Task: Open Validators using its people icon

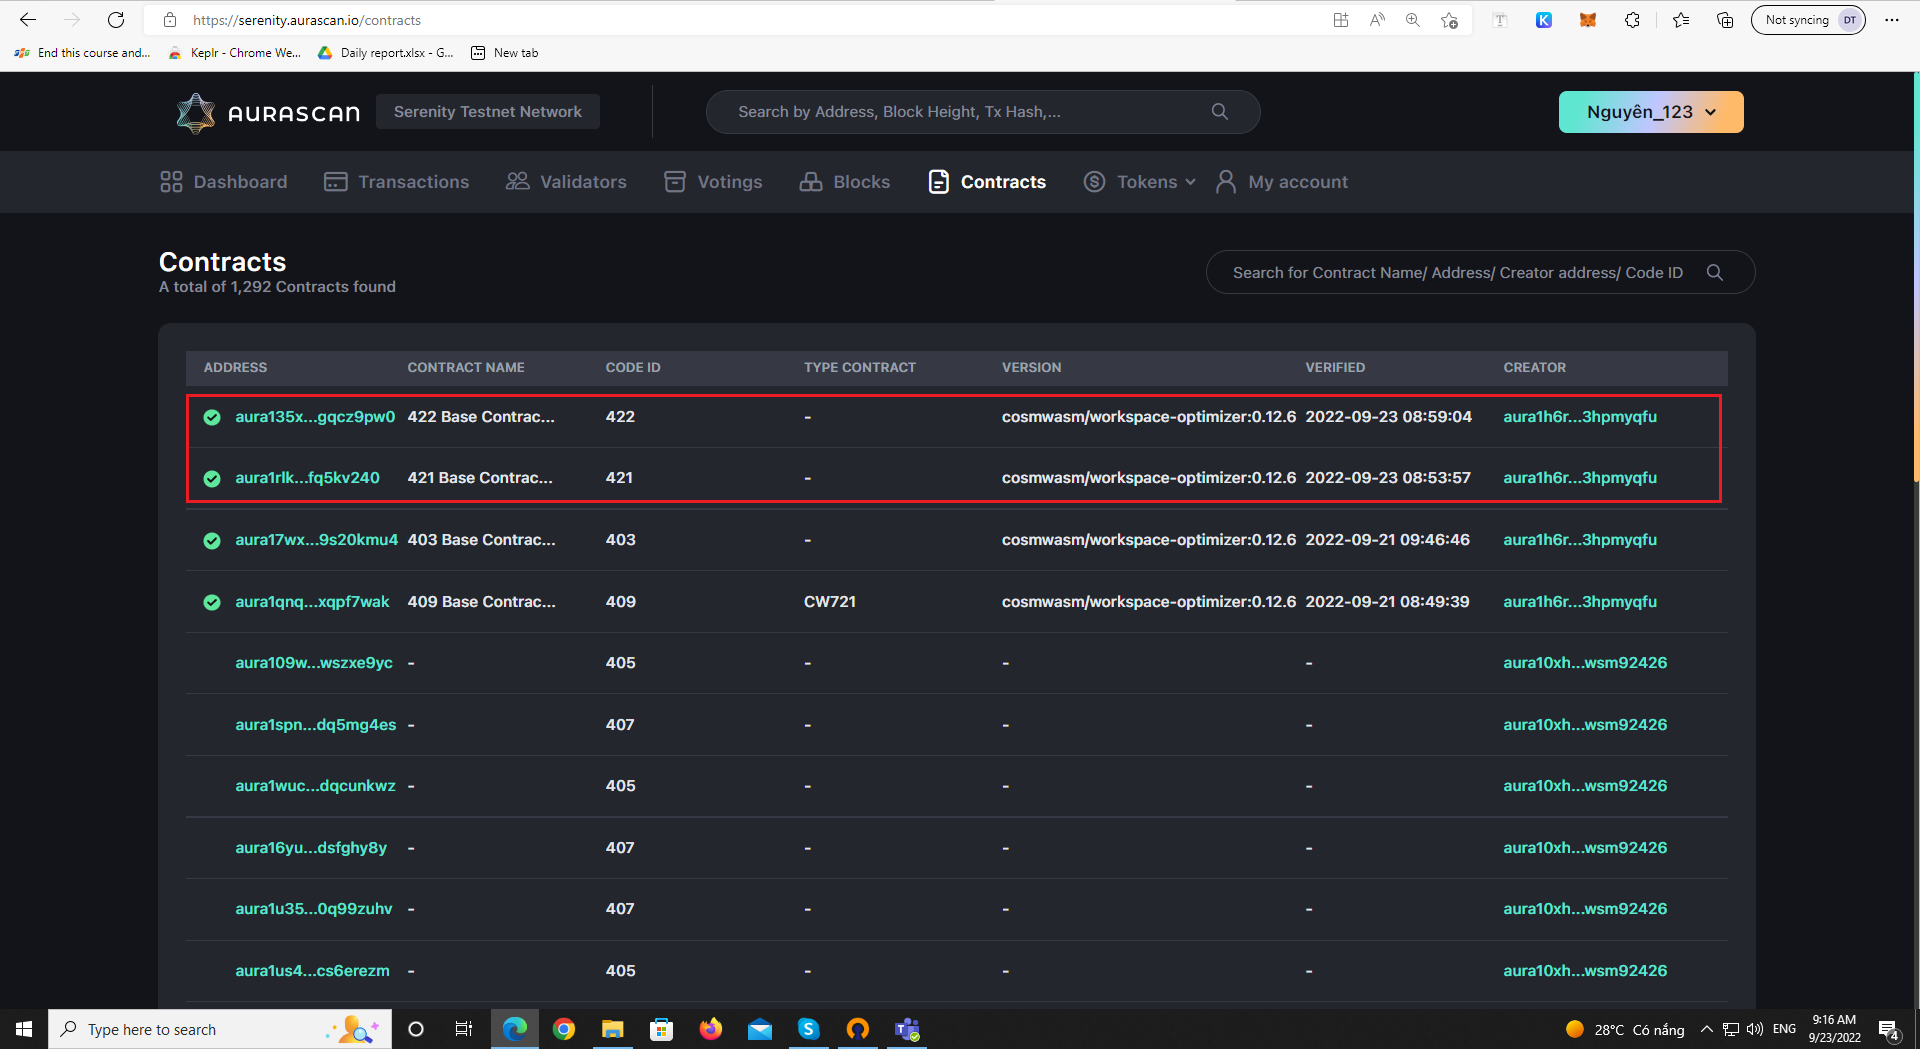Action: point(517,181)
